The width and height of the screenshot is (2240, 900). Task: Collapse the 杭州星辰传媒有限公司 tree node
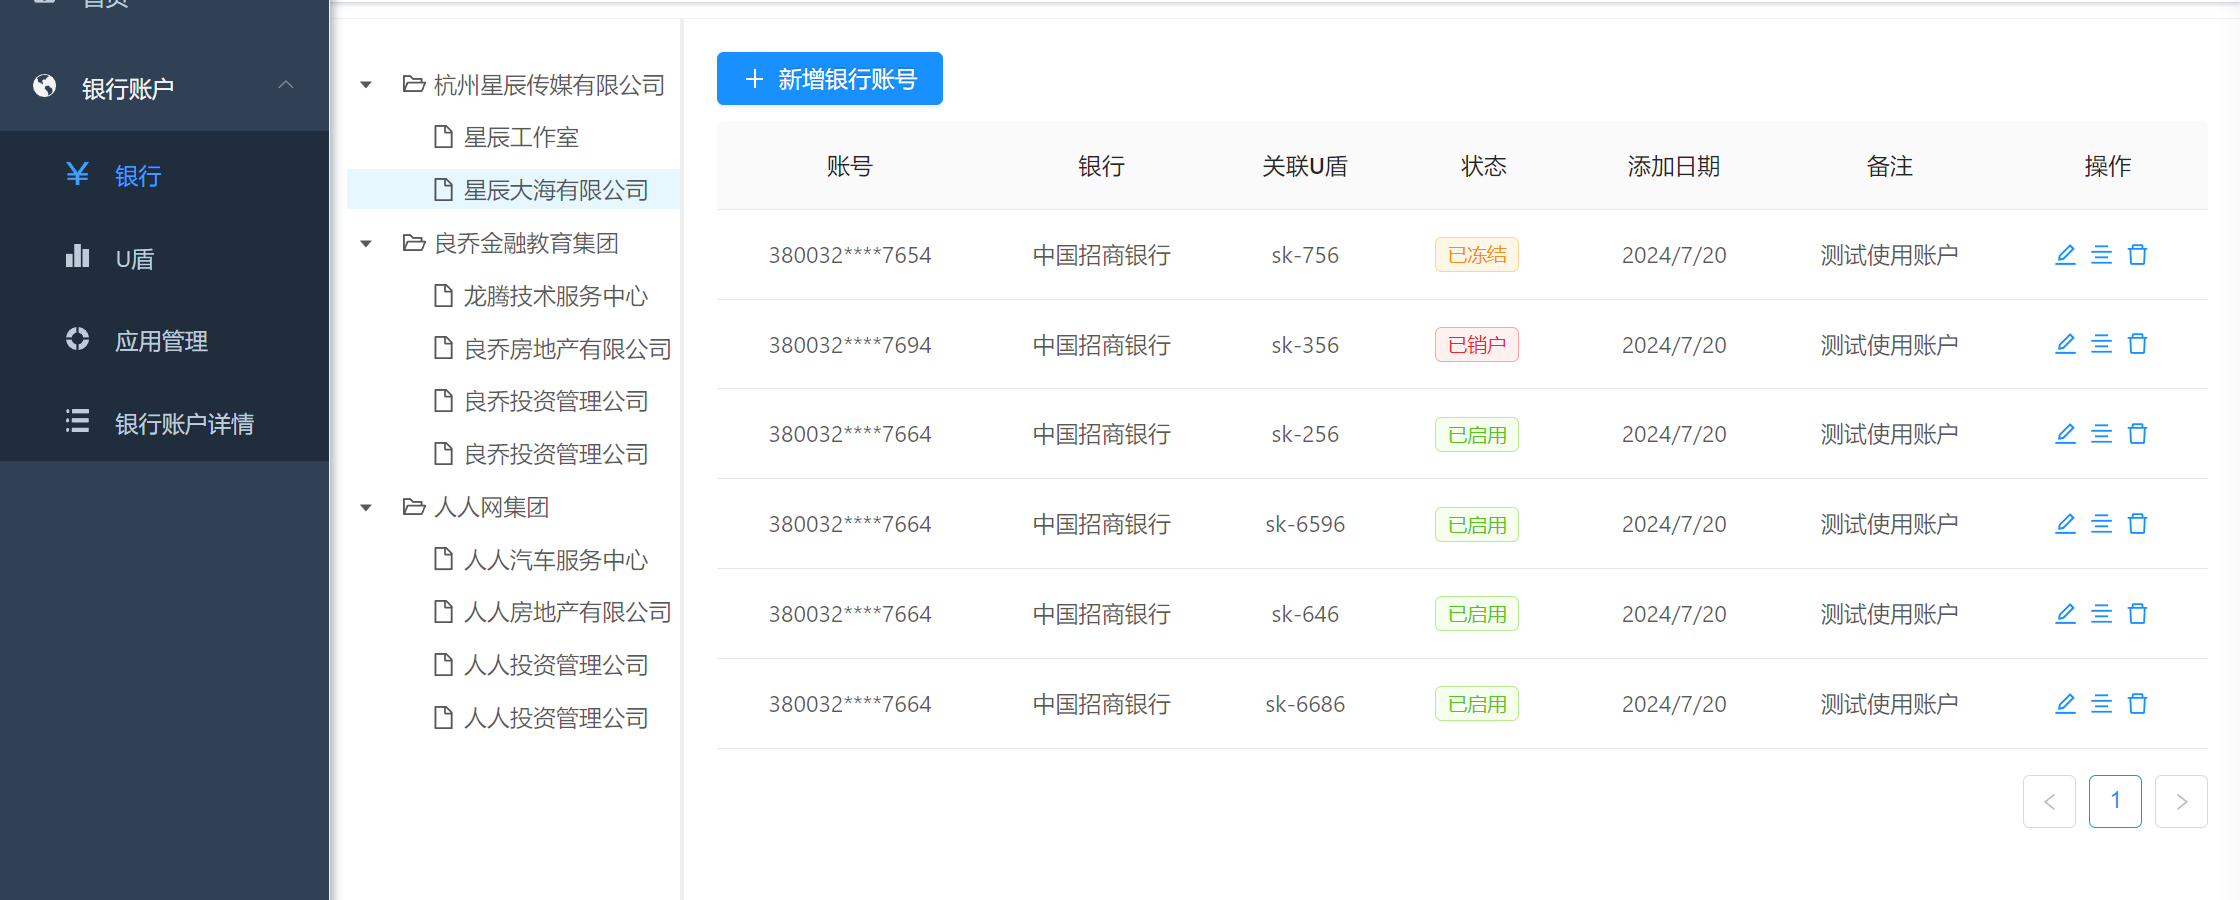point(366,85)
